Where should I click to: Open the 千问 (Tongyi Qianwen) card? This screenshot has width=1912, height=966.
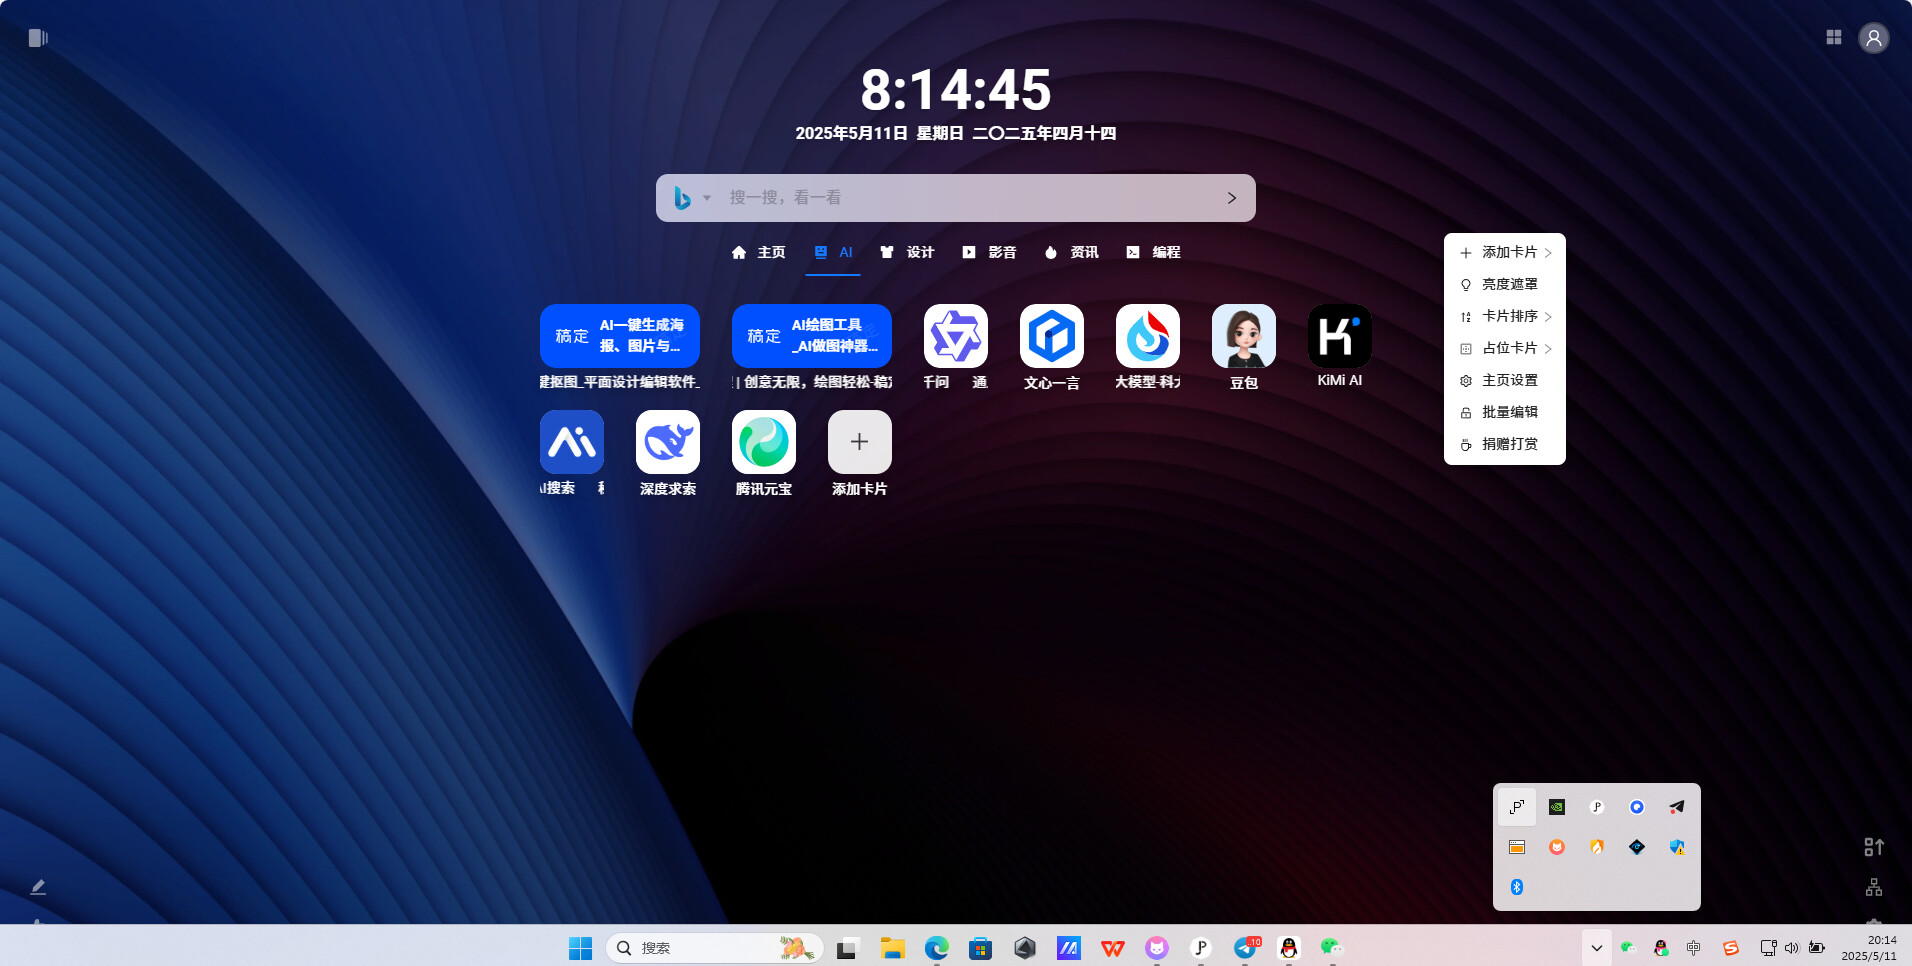[x=955, y=336]
